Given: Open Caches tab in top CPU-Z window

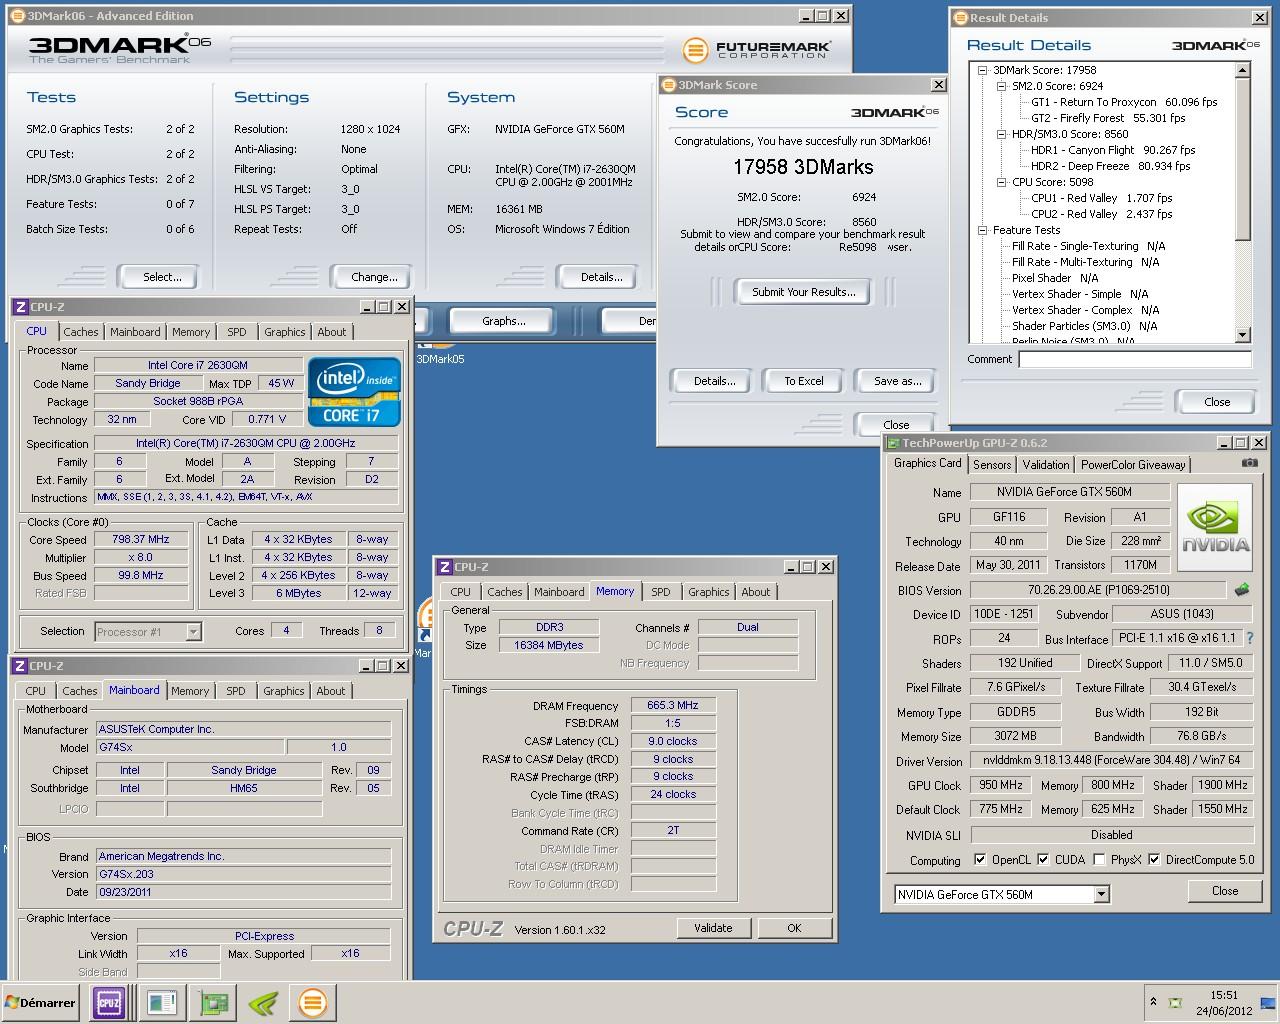Looking at the screenshot, I should (81, 332).
